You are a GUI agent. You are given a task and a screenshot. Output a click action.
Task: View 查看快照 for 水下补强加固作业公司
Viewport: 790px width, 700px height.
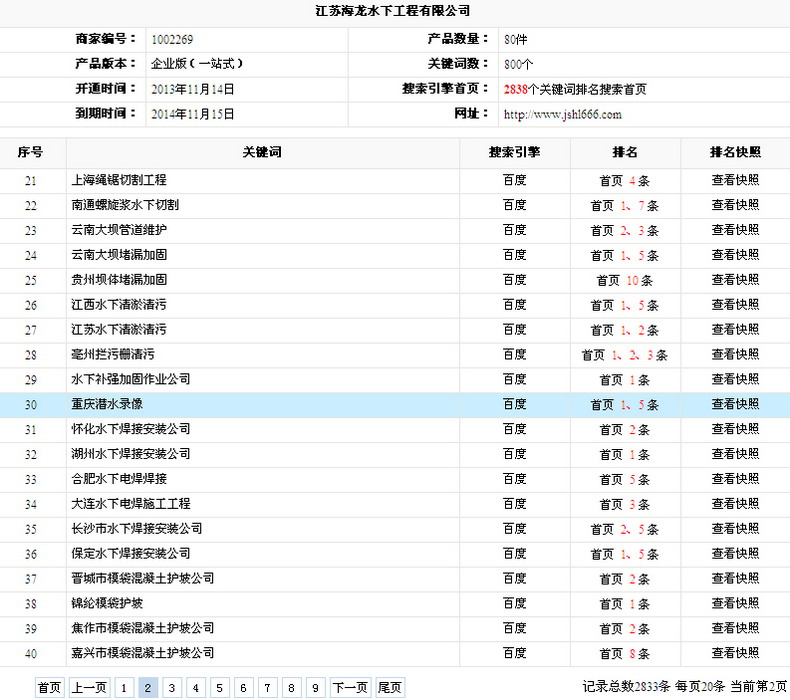click(735, 379)
